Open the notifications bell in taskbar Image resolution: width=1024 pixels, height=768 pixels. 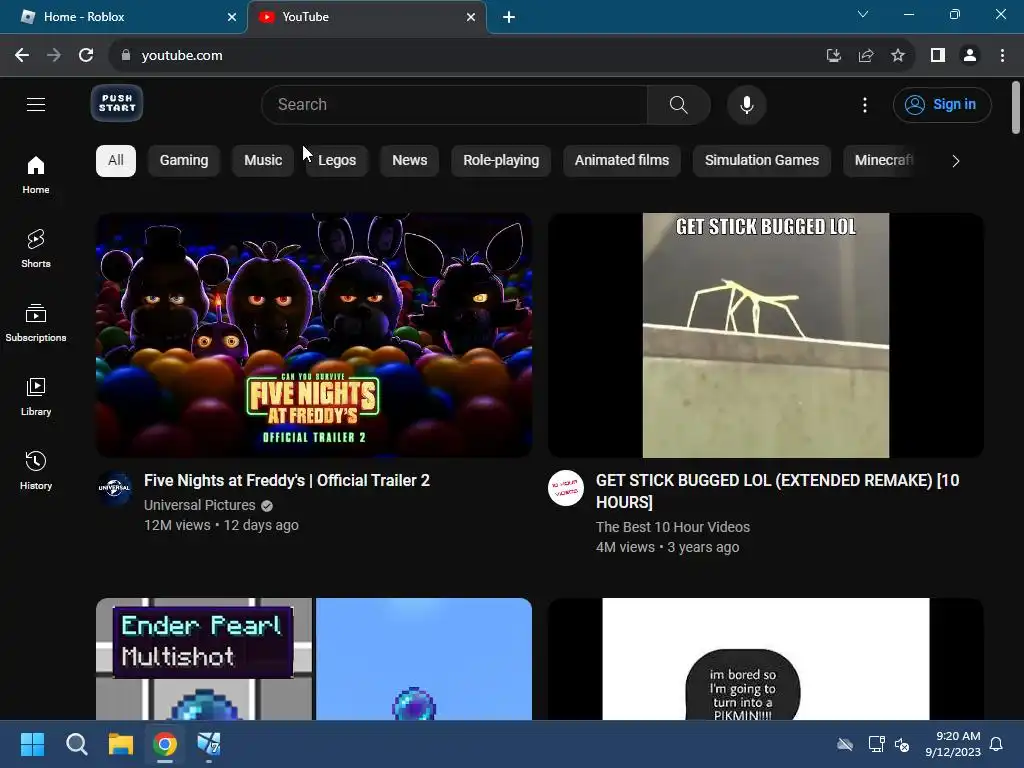click(997, 744)
